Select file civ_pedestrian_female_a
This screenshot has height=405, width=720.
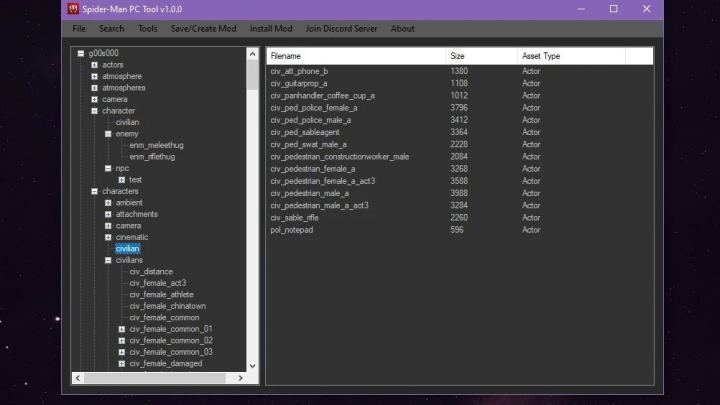pos(313,169)
